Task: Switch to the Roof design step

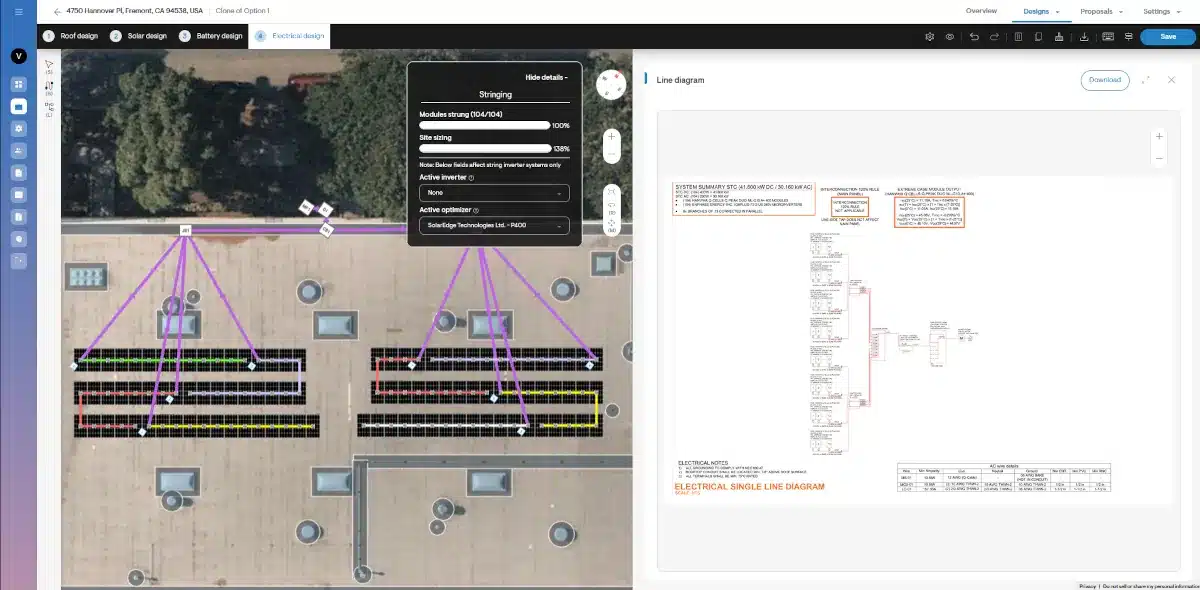Action: (72, 36)
